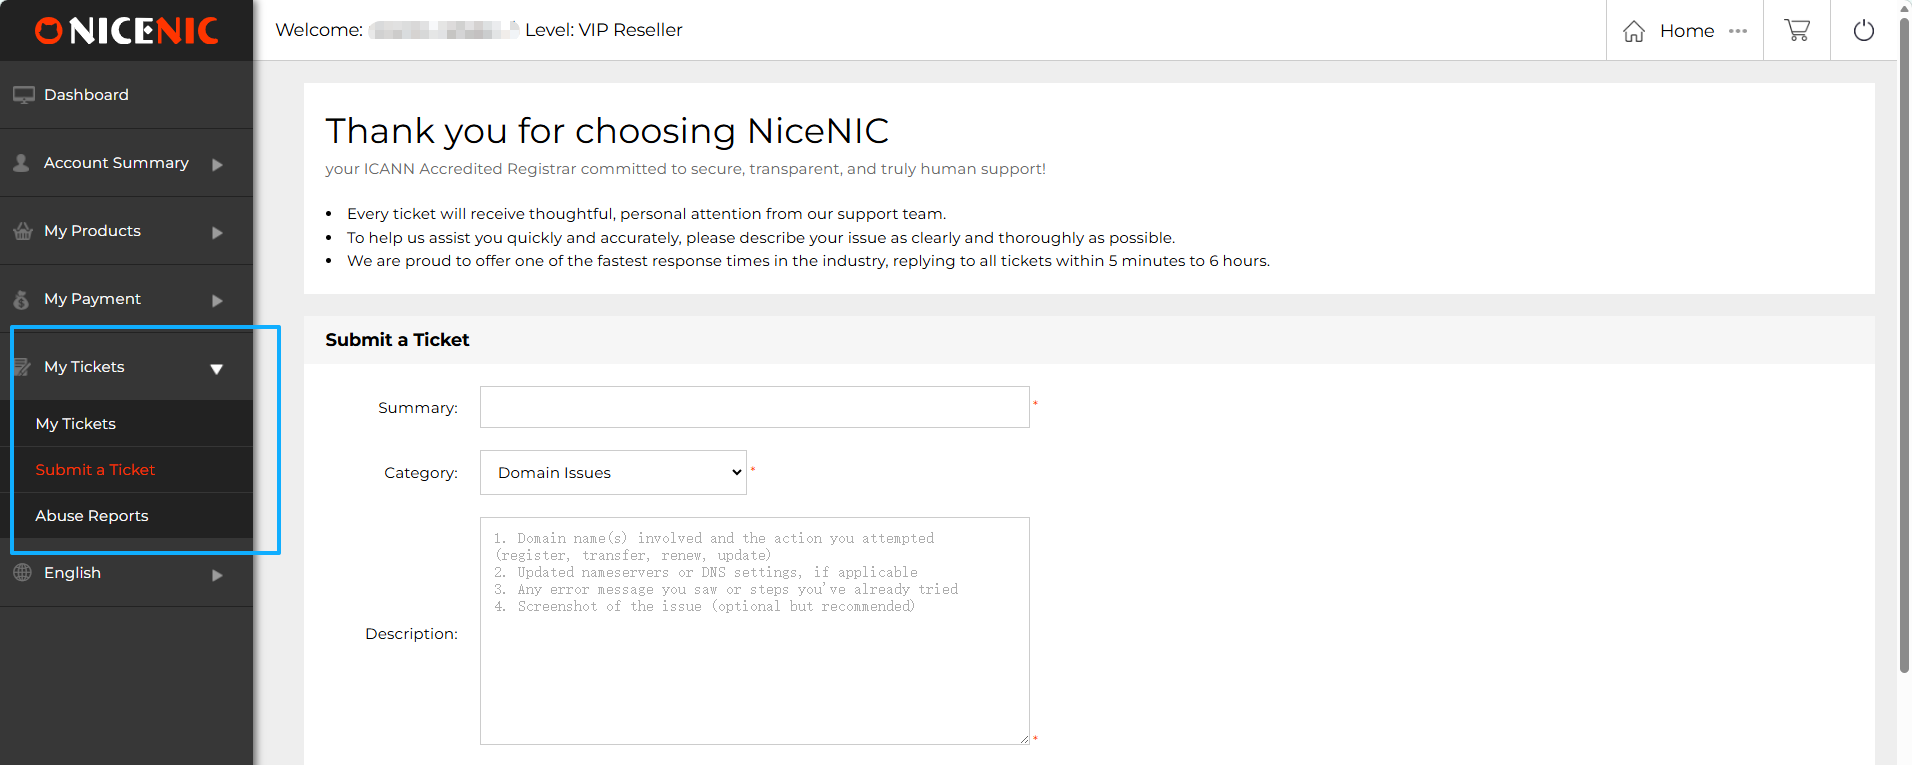Expand the Account Summary submenu arrow
The image size is (1912, 765).
[217, 164]
